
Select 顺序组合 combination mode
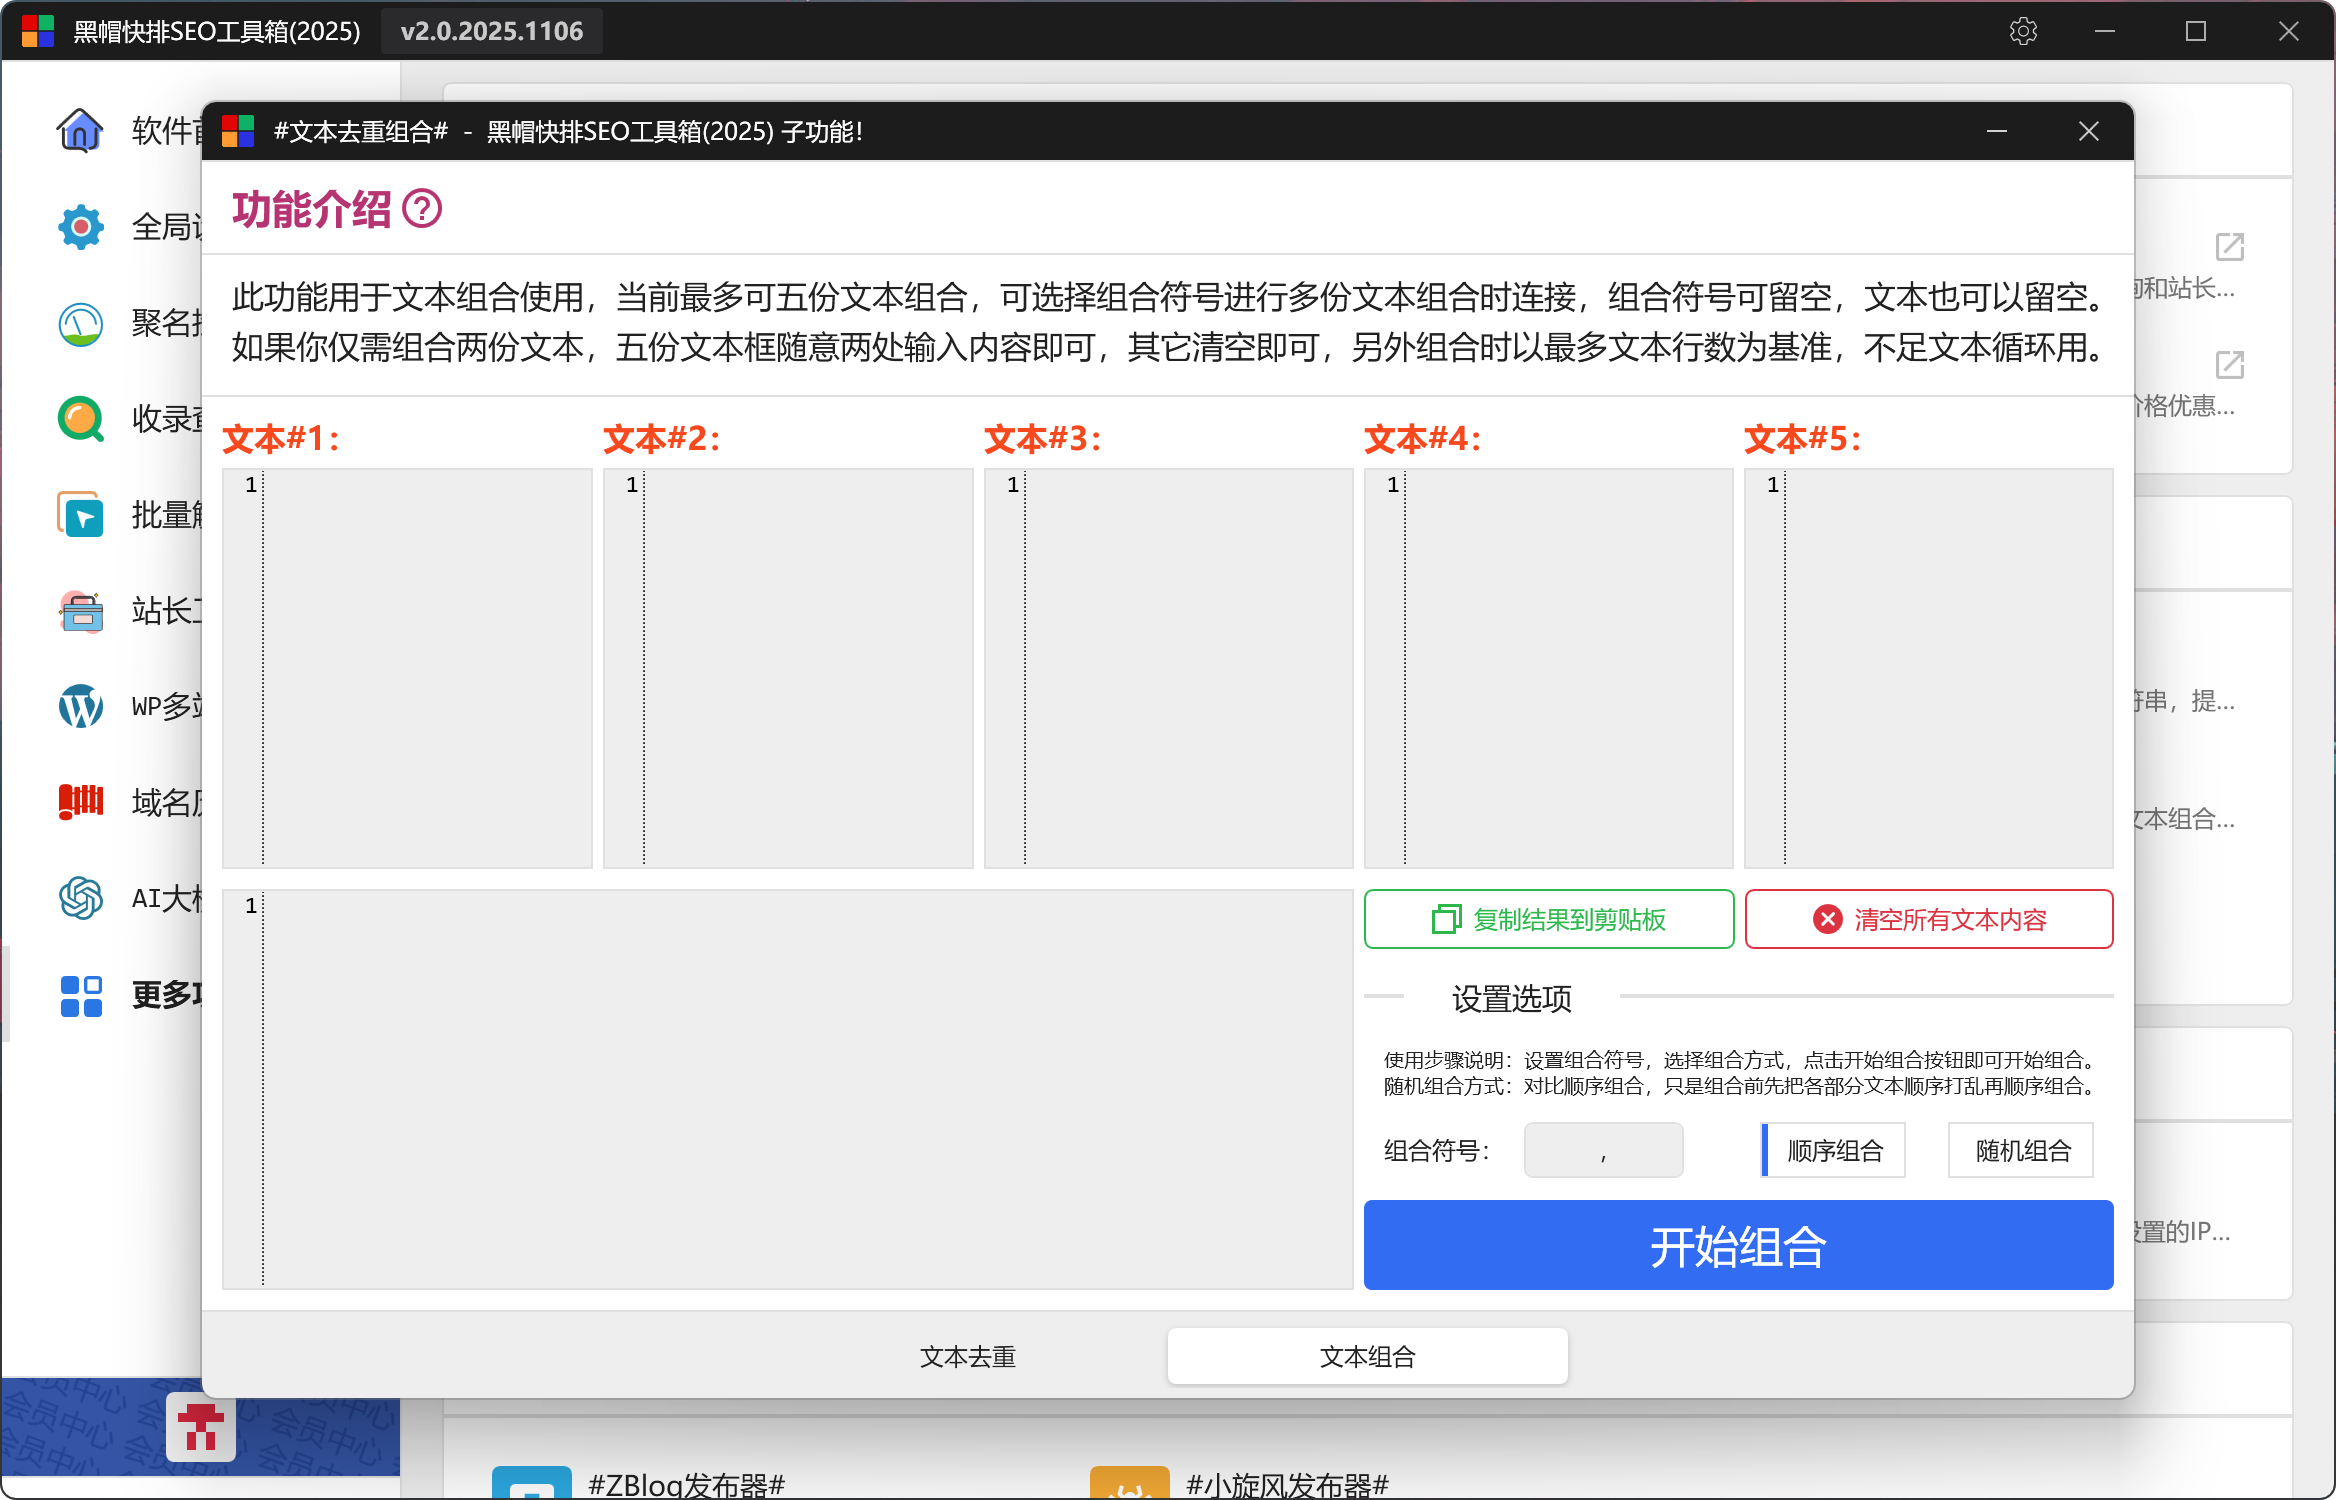(1834, 1150)
